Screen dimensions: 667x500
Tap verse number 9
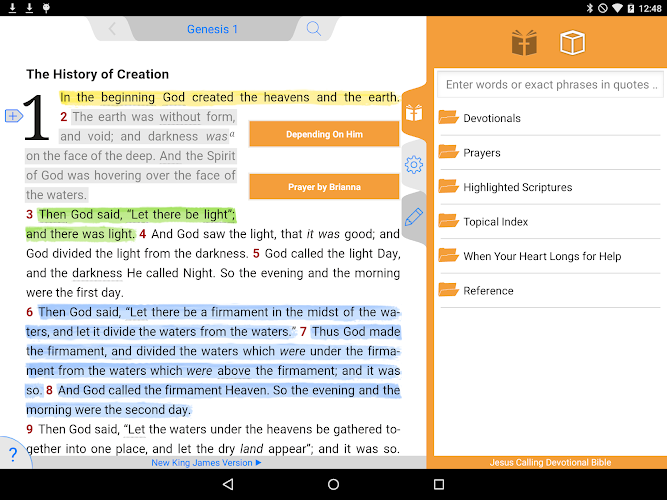click(x=29, y=429)
